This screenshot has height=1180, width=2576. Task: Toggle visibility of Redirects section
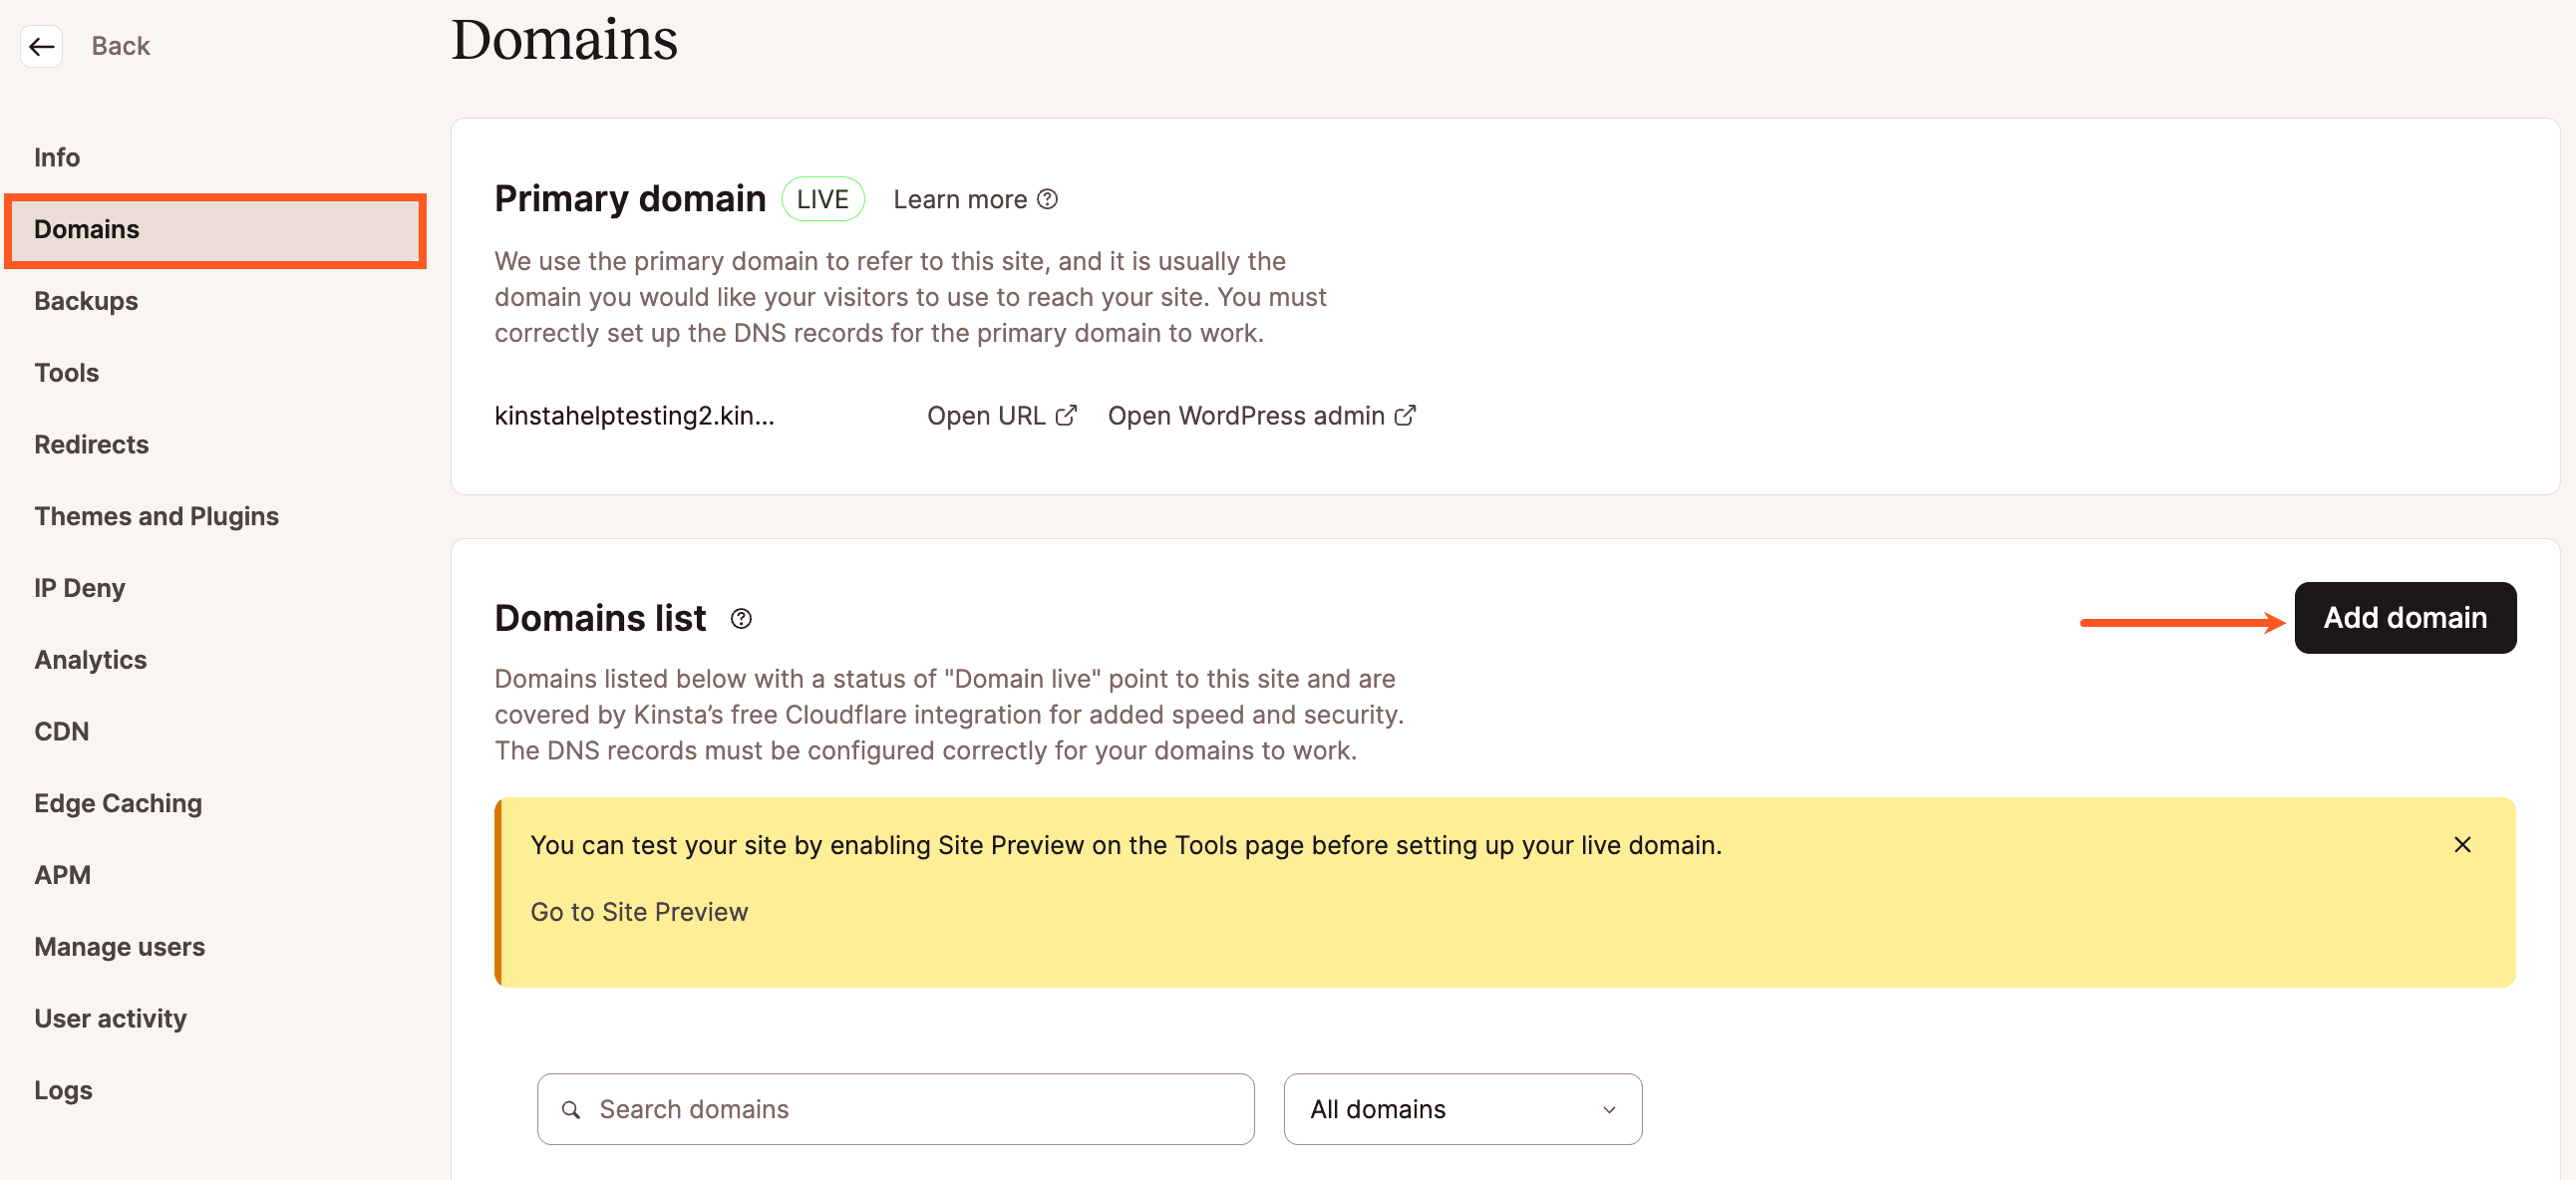click(x=91, y=443)
